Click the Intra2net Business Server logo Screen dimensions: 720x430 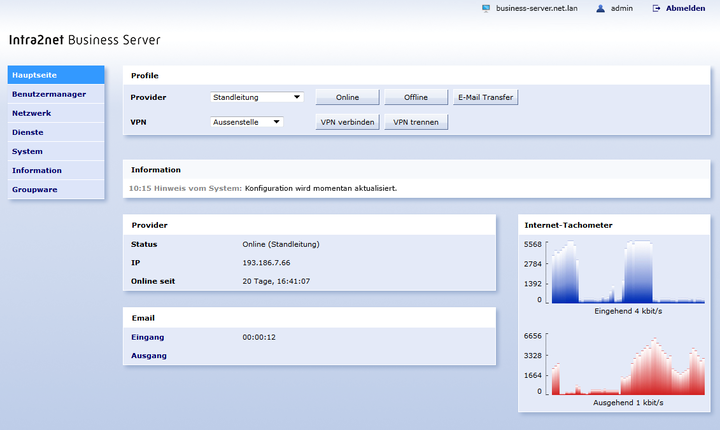point(84,40)
